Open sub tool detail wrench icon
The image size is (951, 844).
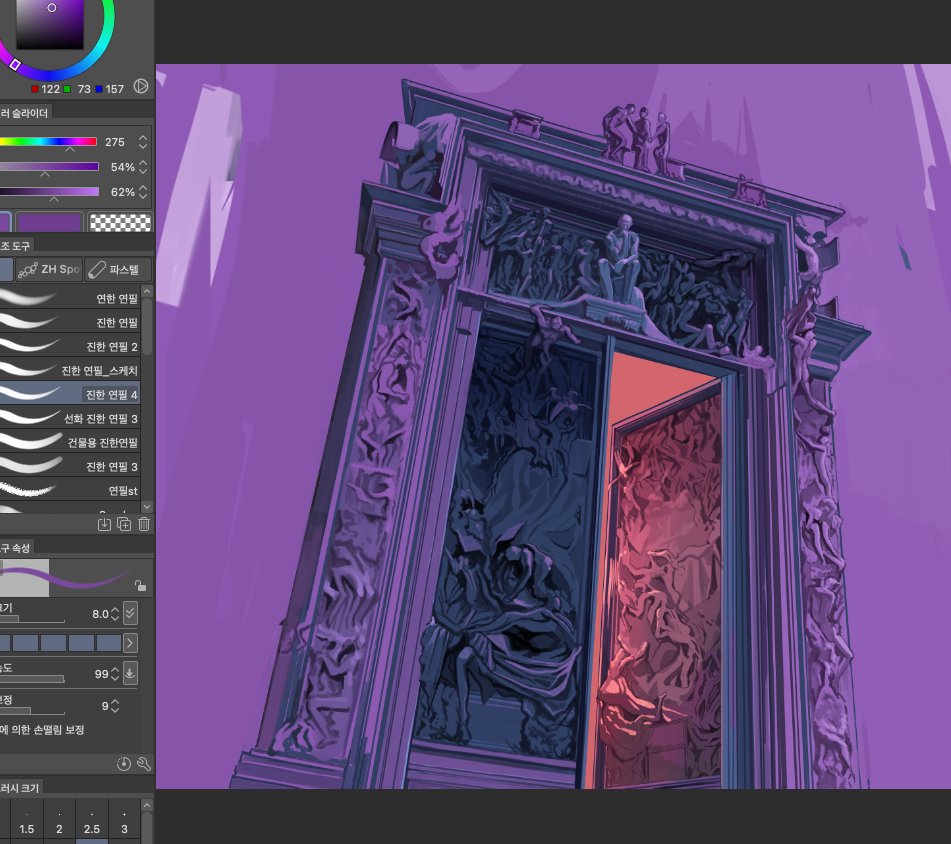[144, 763]
